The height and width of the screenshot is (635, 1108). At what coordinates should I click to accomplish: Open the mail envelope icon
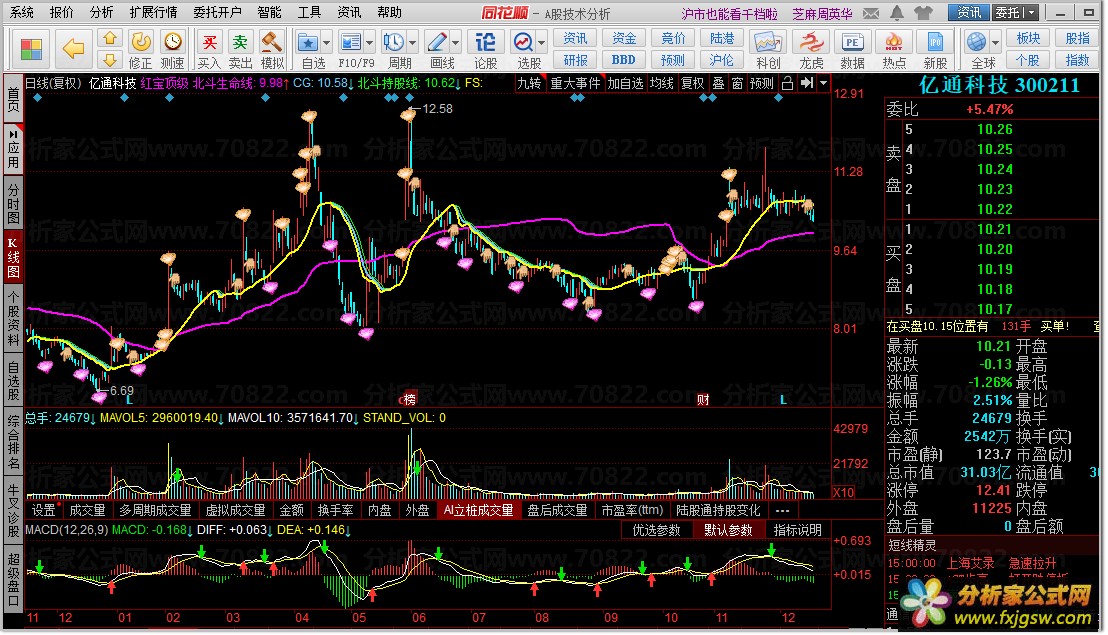pyautogui.click(x=871, y=13)
